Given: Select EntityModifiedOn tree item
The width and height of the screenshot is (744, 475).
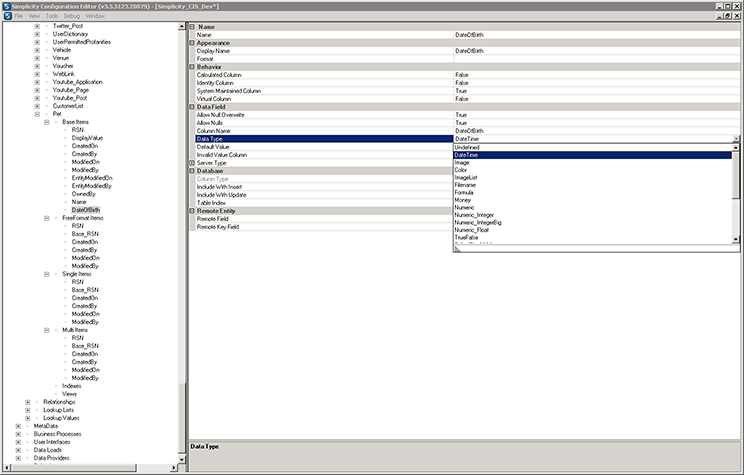Looking at the screenshot, I should click(x=92, y=178).
